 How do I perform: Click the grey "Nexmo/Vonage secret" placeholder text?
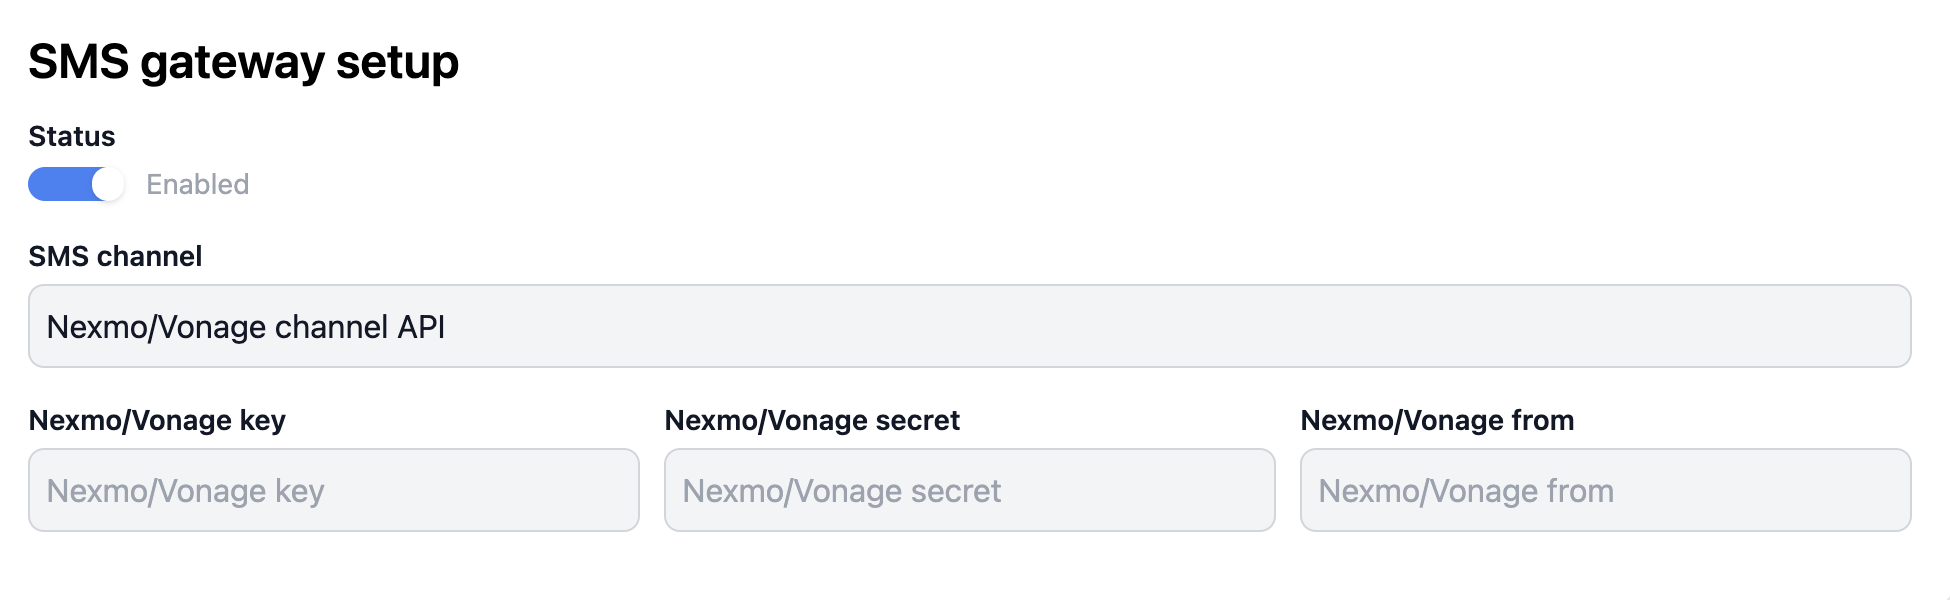tap(841, 491)
